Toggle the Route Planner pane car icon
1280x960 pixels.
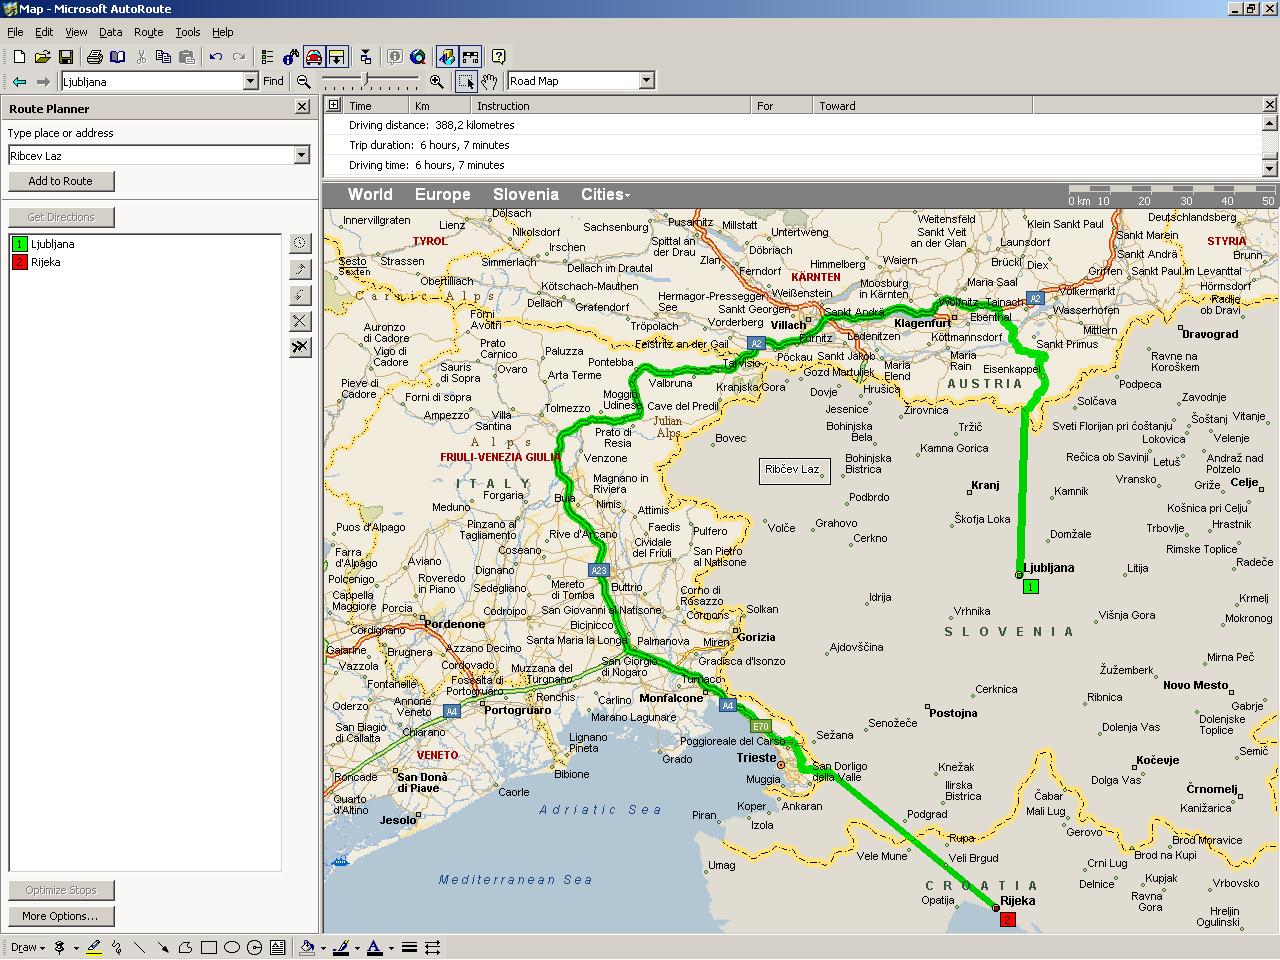coord(314,57)
